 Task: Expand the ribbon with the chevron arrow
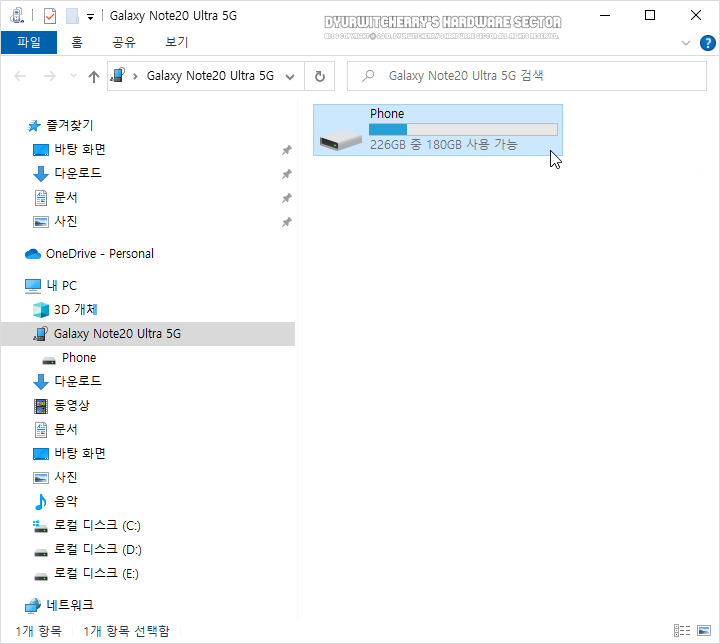point(686,43)
